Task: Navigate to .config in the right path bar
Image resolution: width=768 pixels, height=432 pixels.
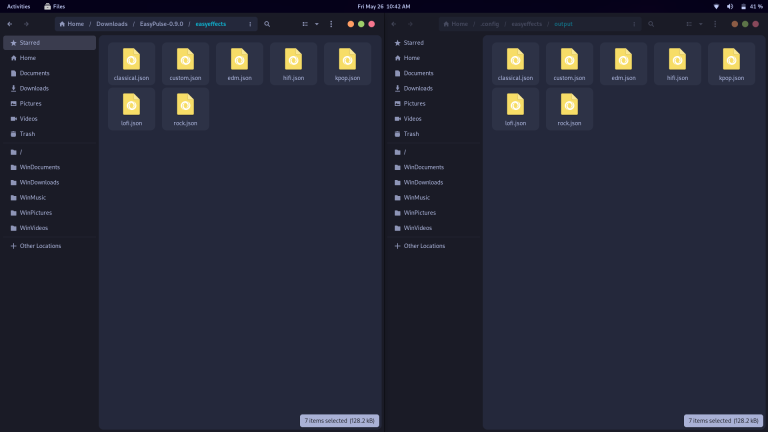Action: coord(491,23)
